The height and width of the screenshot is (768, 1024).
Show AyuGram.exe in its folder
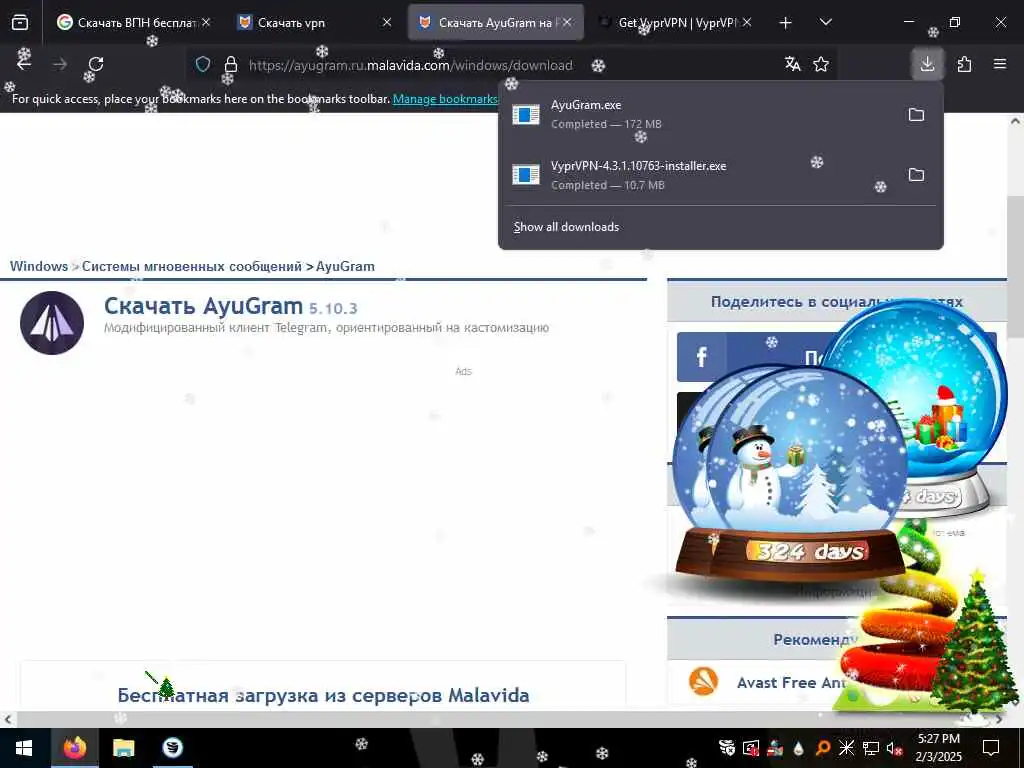[916, 115]
